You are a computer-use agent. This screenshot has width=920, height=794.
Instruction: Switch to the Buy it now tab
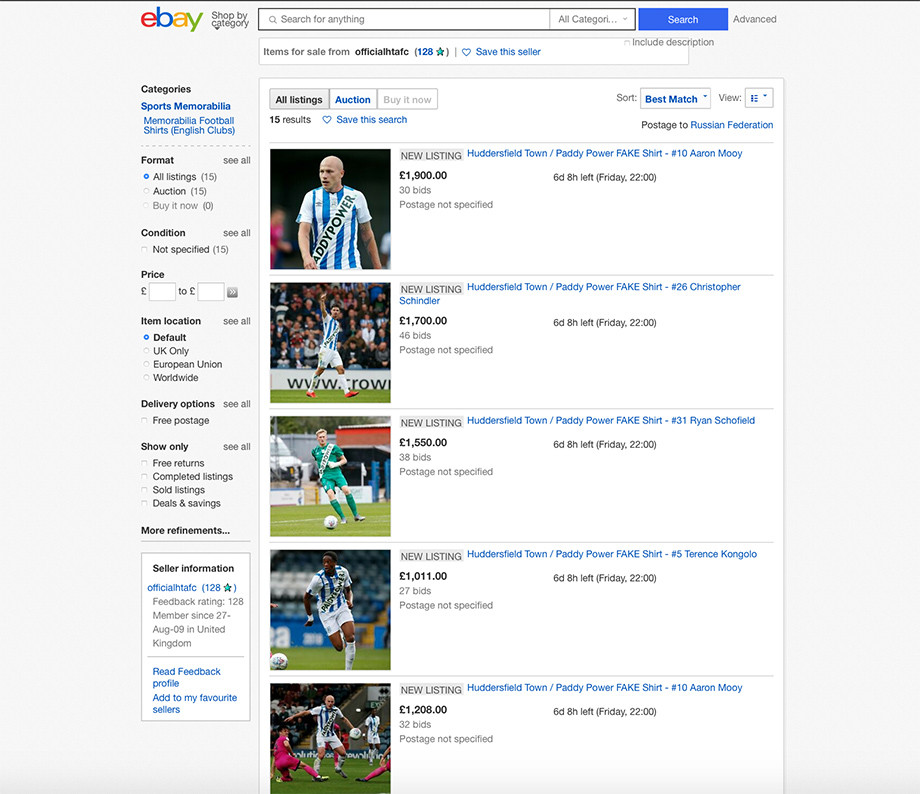[407, 99]
